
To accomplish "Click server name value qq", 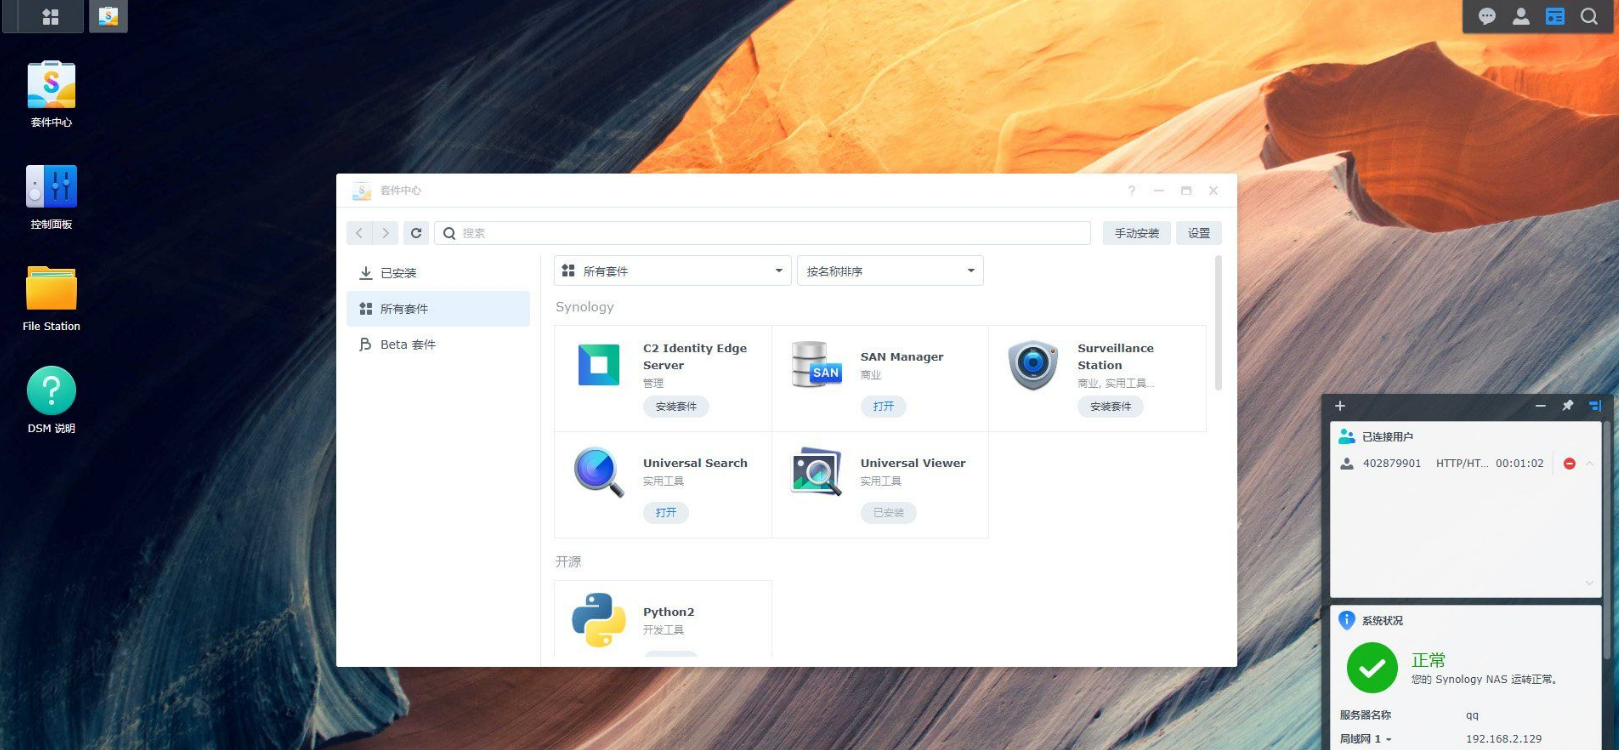I will (1472, 715).
